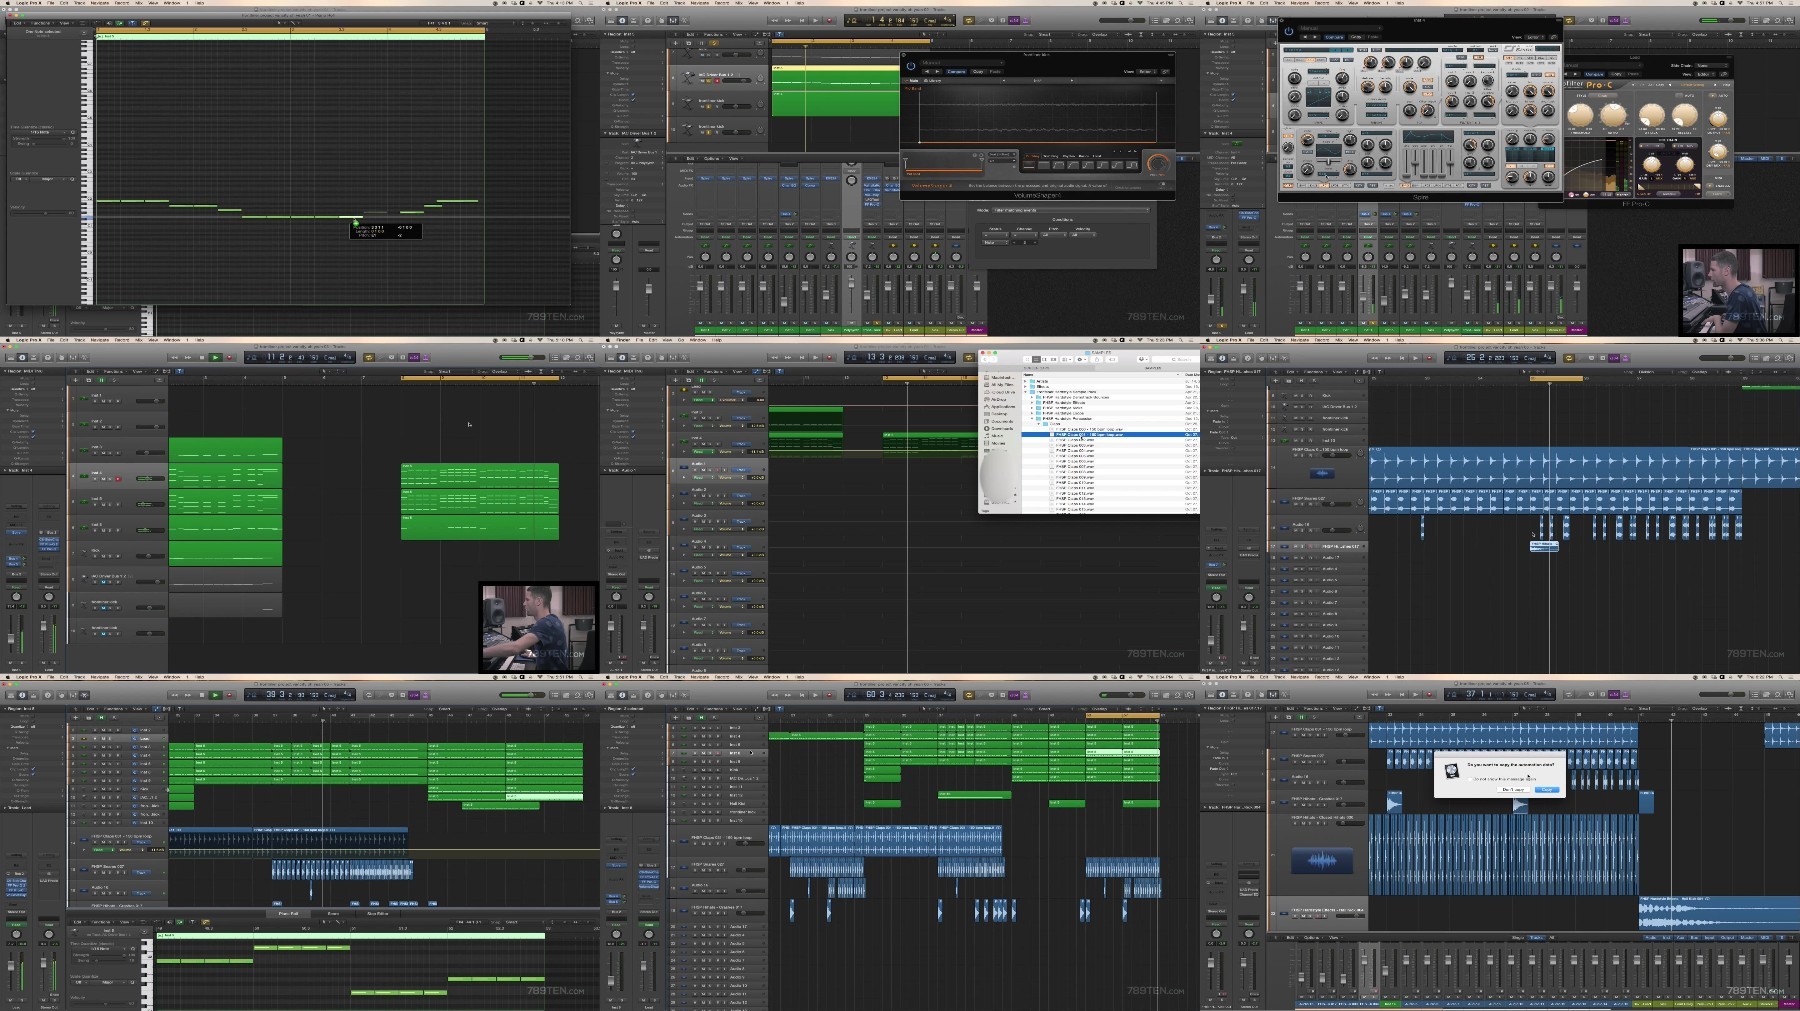
Task: Click Copy button in VolumeShaper plugin header
Action: [x=978, y=71]
